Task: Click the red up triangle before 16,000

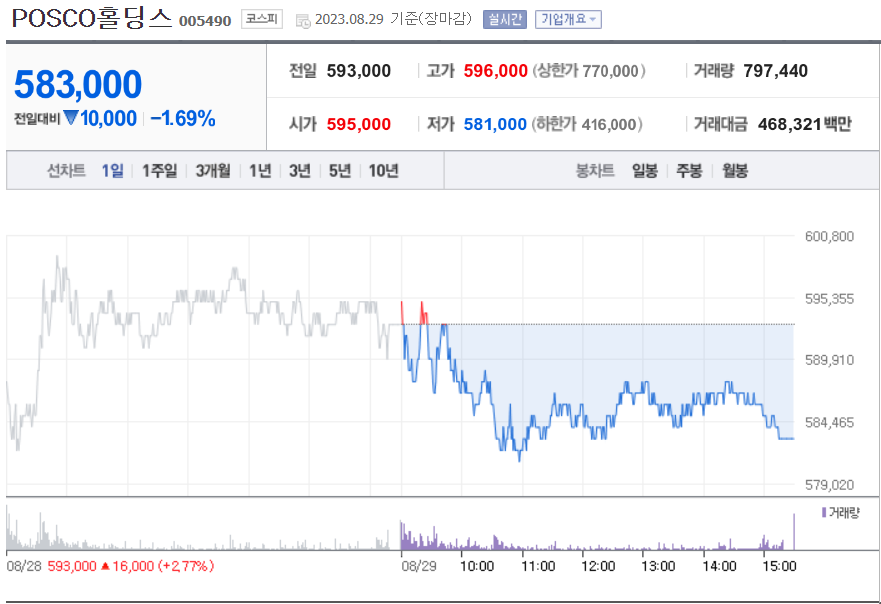Action: pos(105,566)
